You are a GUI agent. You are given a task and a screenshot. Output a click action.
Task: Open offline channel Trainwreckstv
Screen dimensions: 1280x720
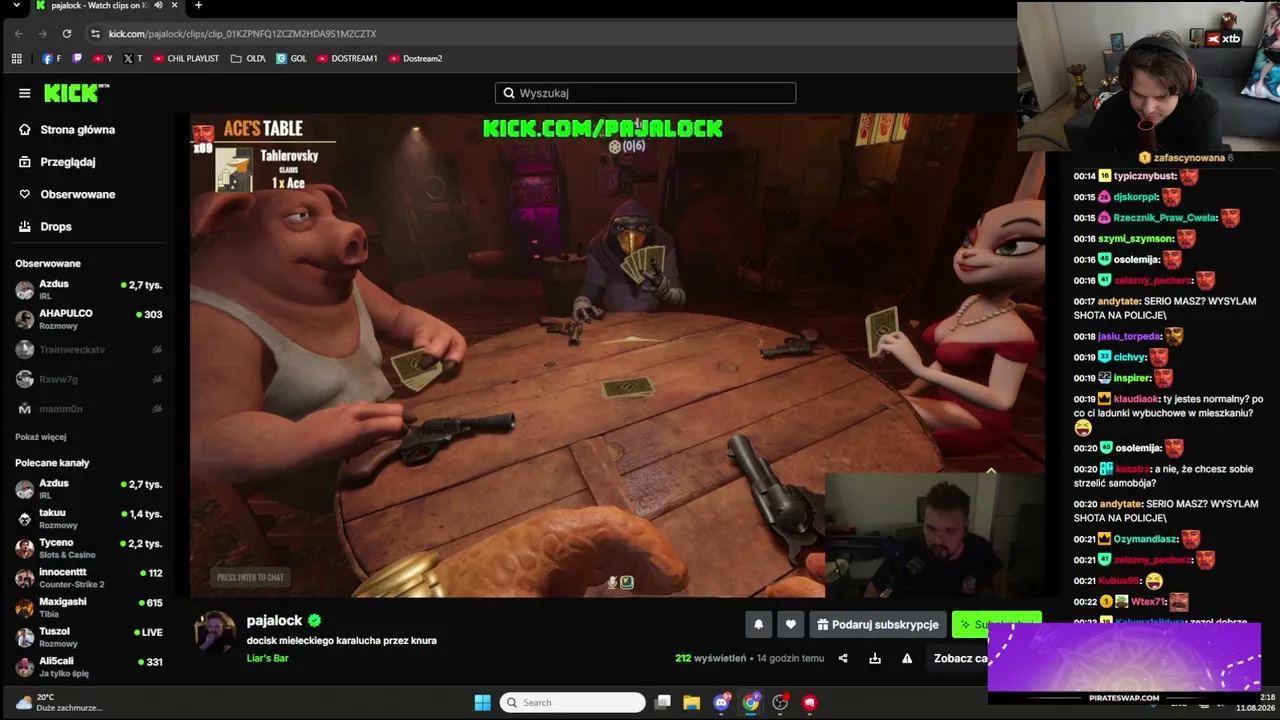pyautogui.click(x=88, y=350)
